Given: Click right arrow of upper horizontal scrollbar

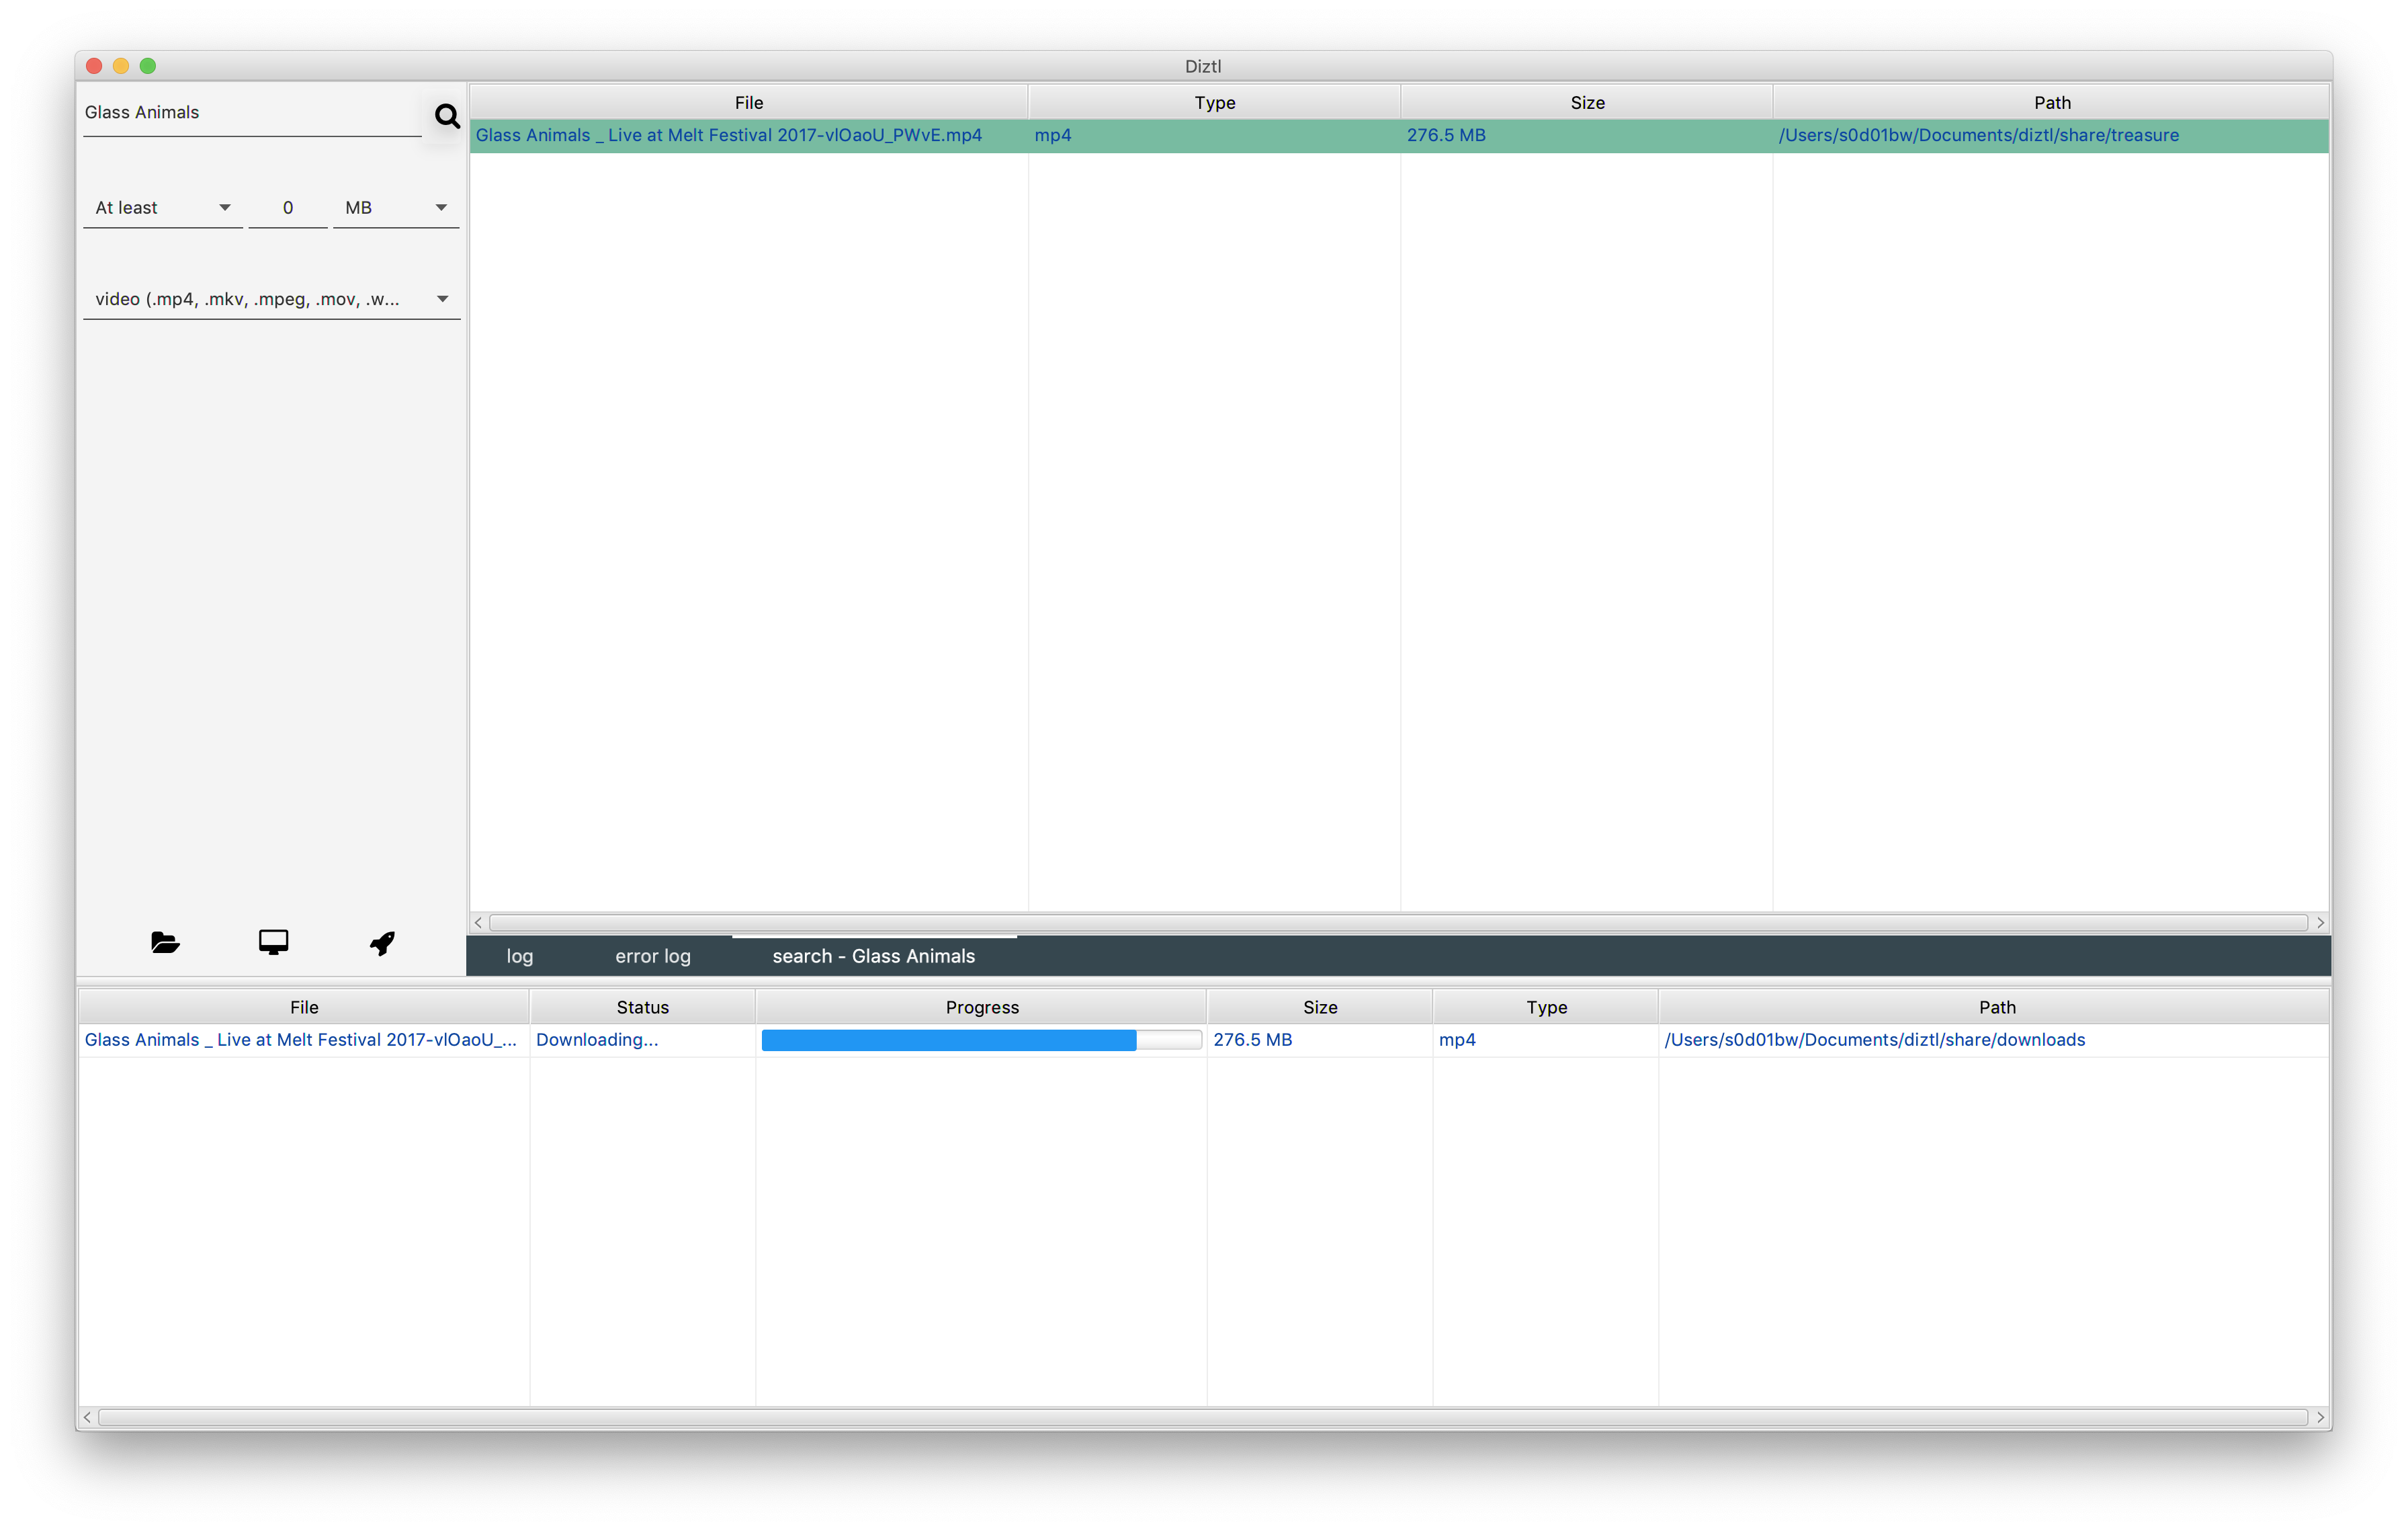Looking at the screenshot, I should point(2320,922).
